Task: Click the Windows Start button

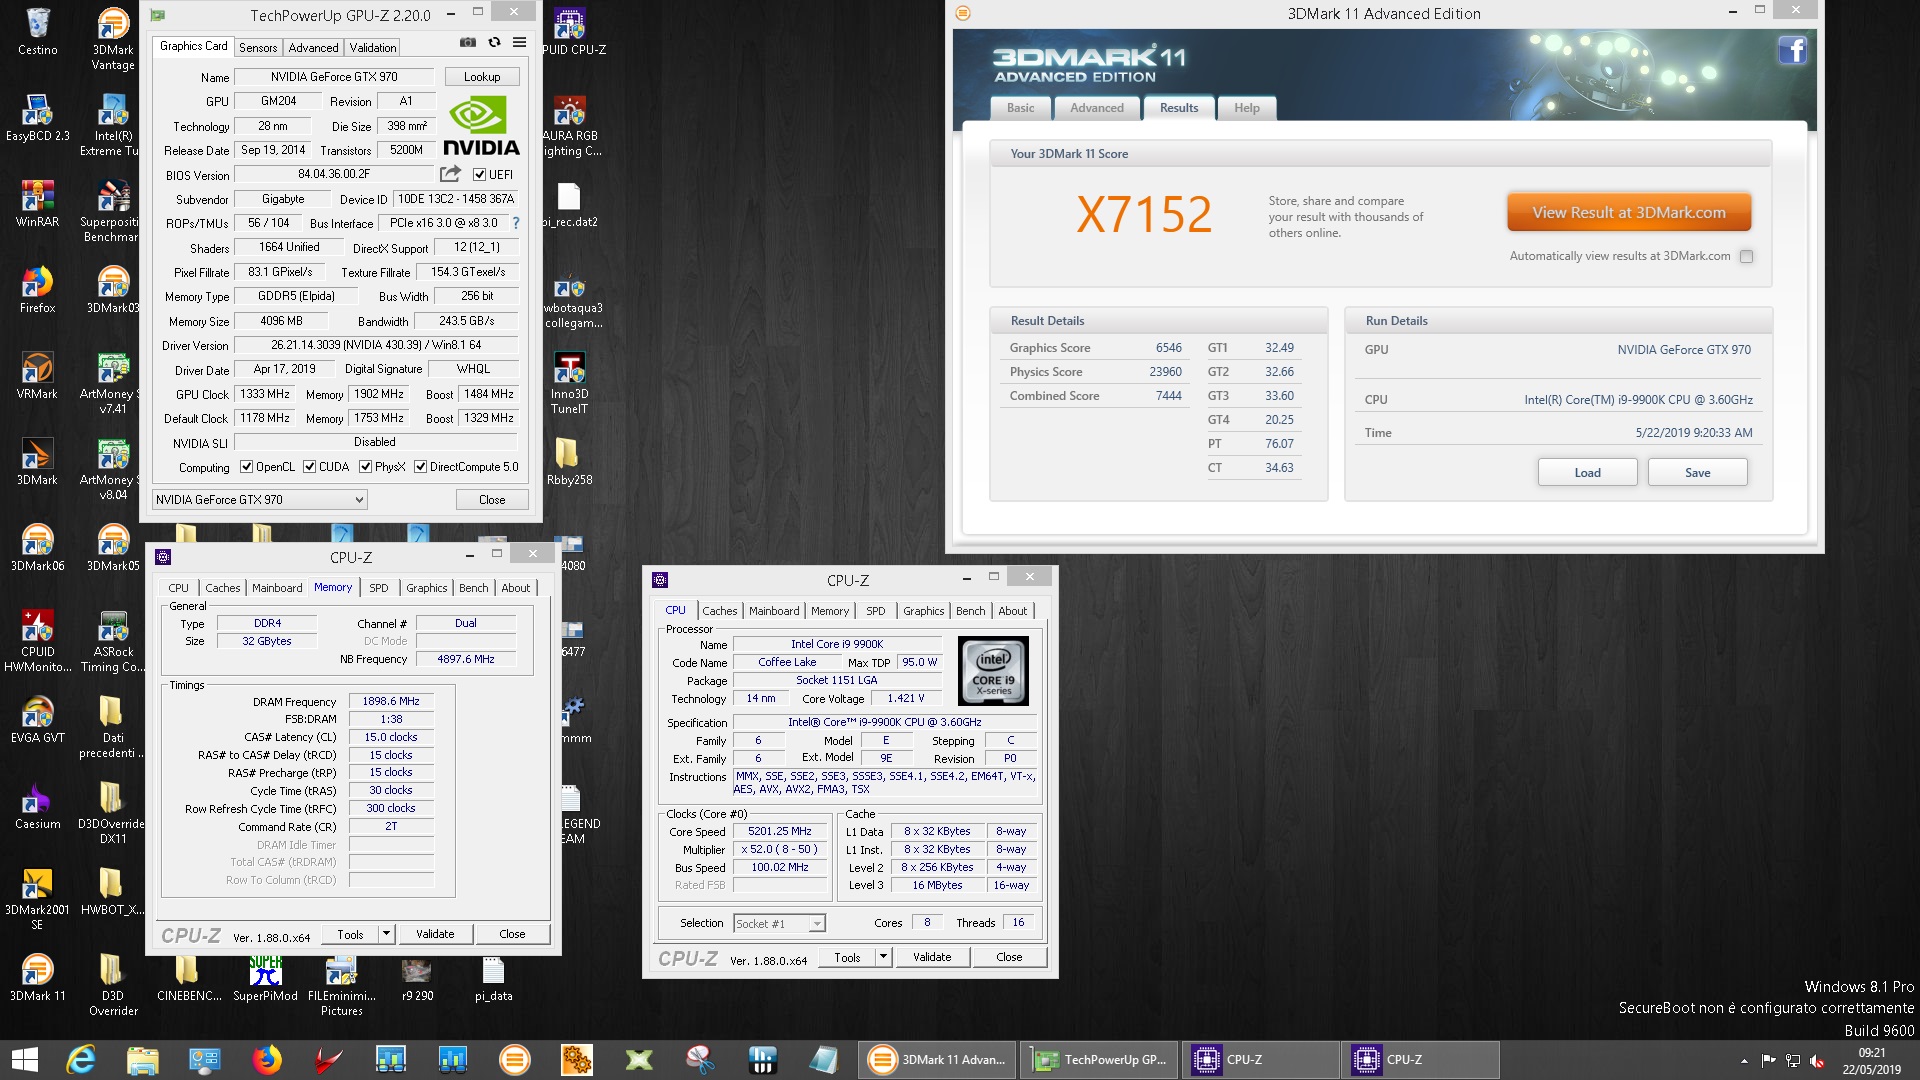Action: click(x=24, y=1060)
